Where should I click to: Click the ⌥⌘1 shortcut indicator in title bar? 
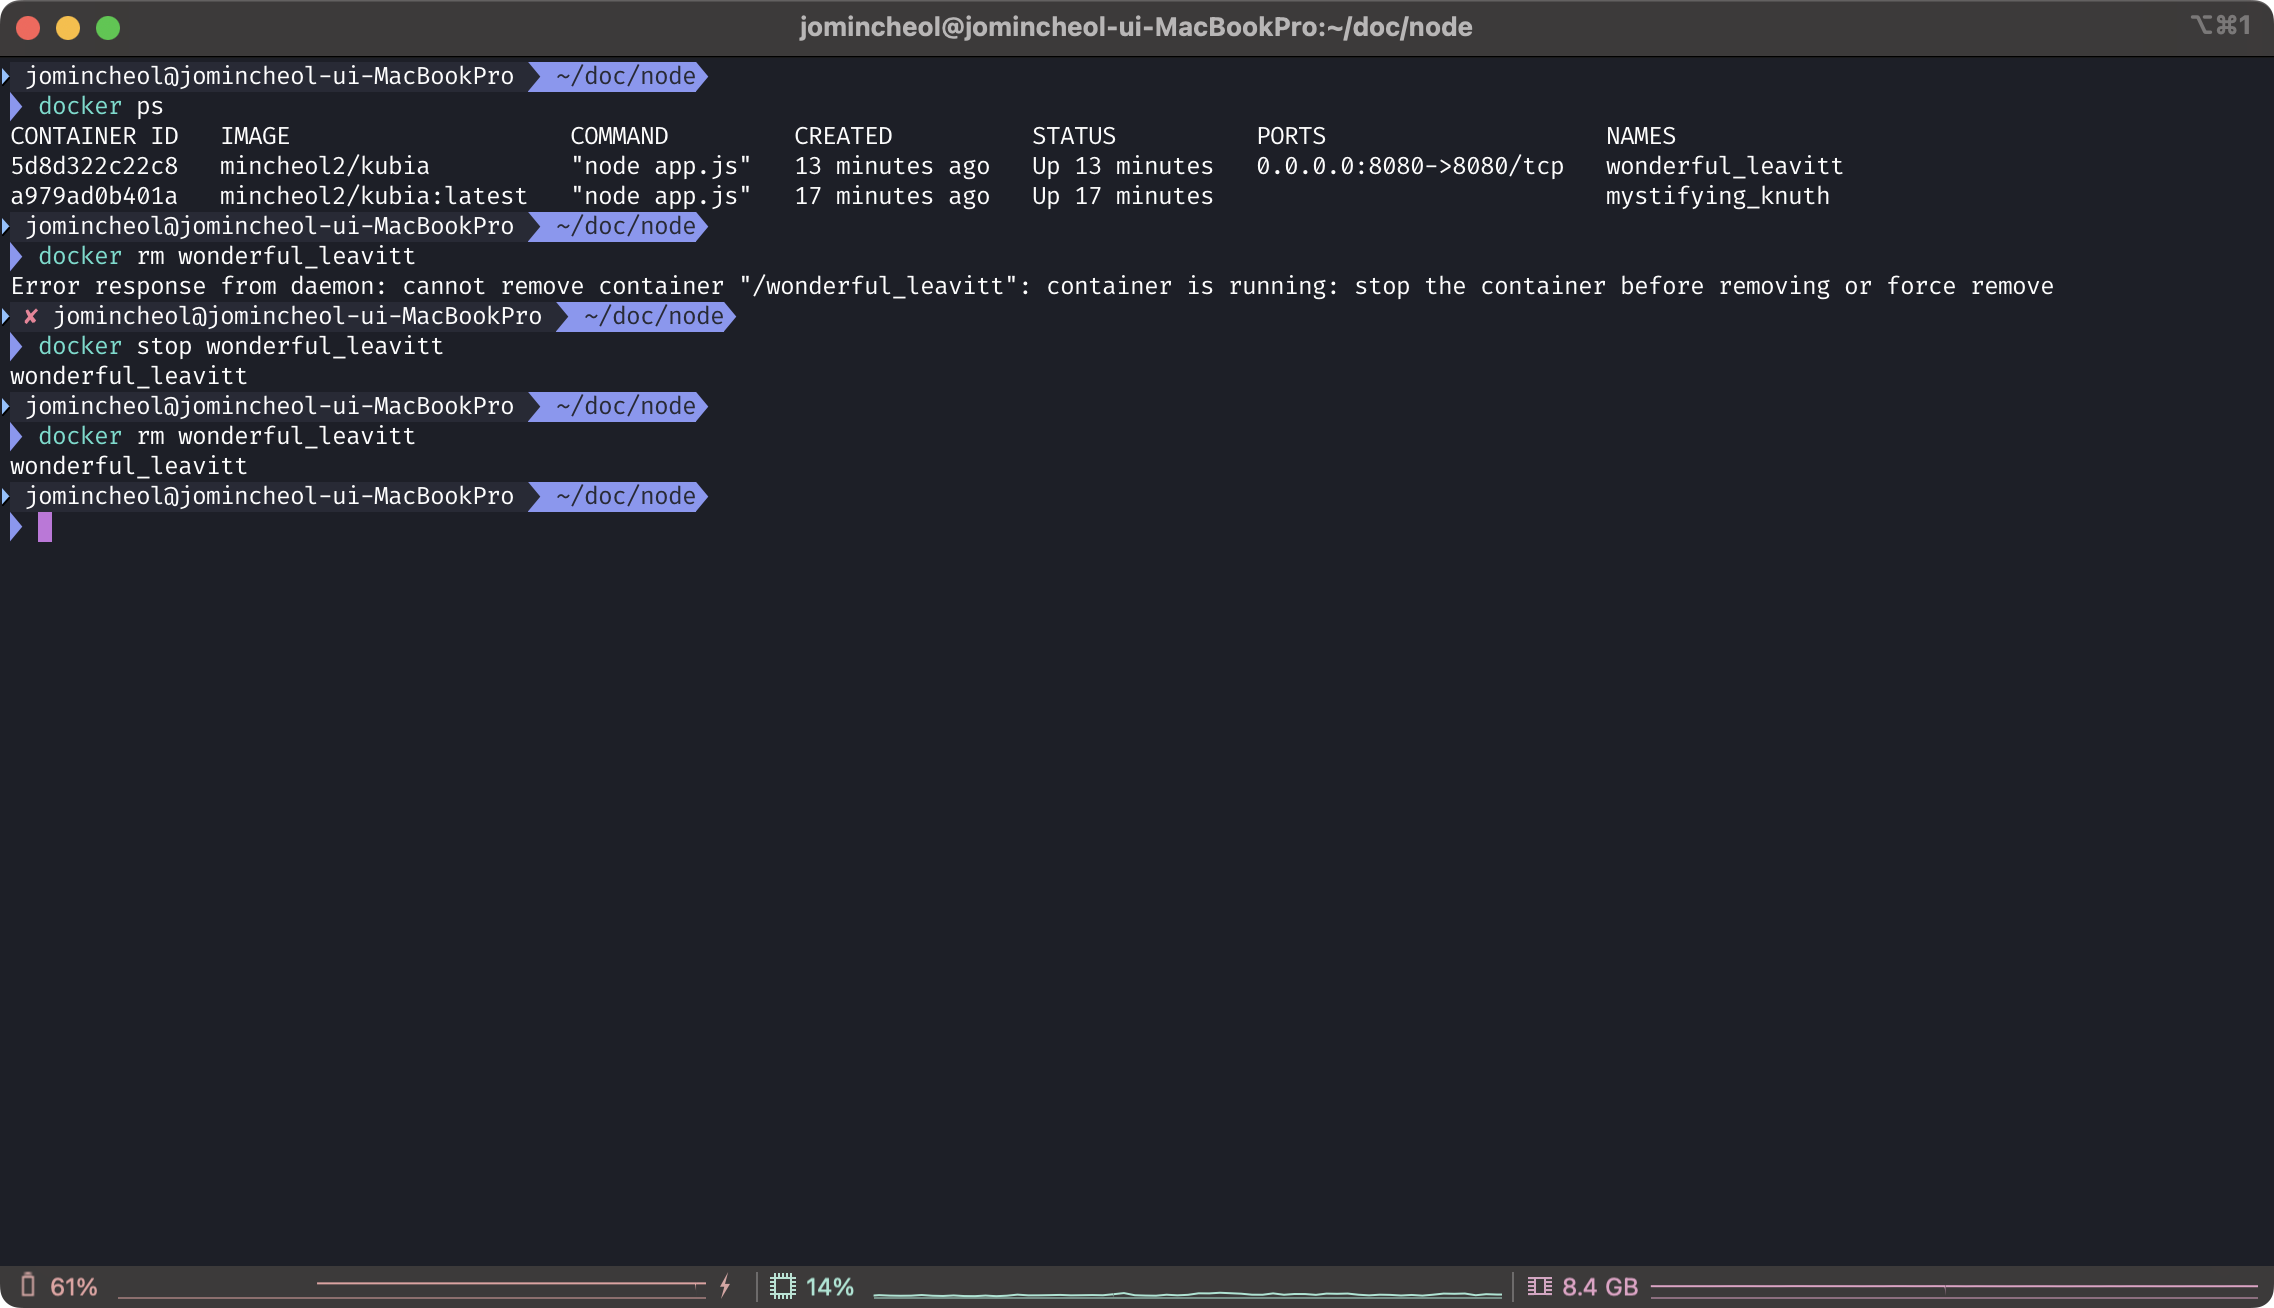click(2220, 26)
